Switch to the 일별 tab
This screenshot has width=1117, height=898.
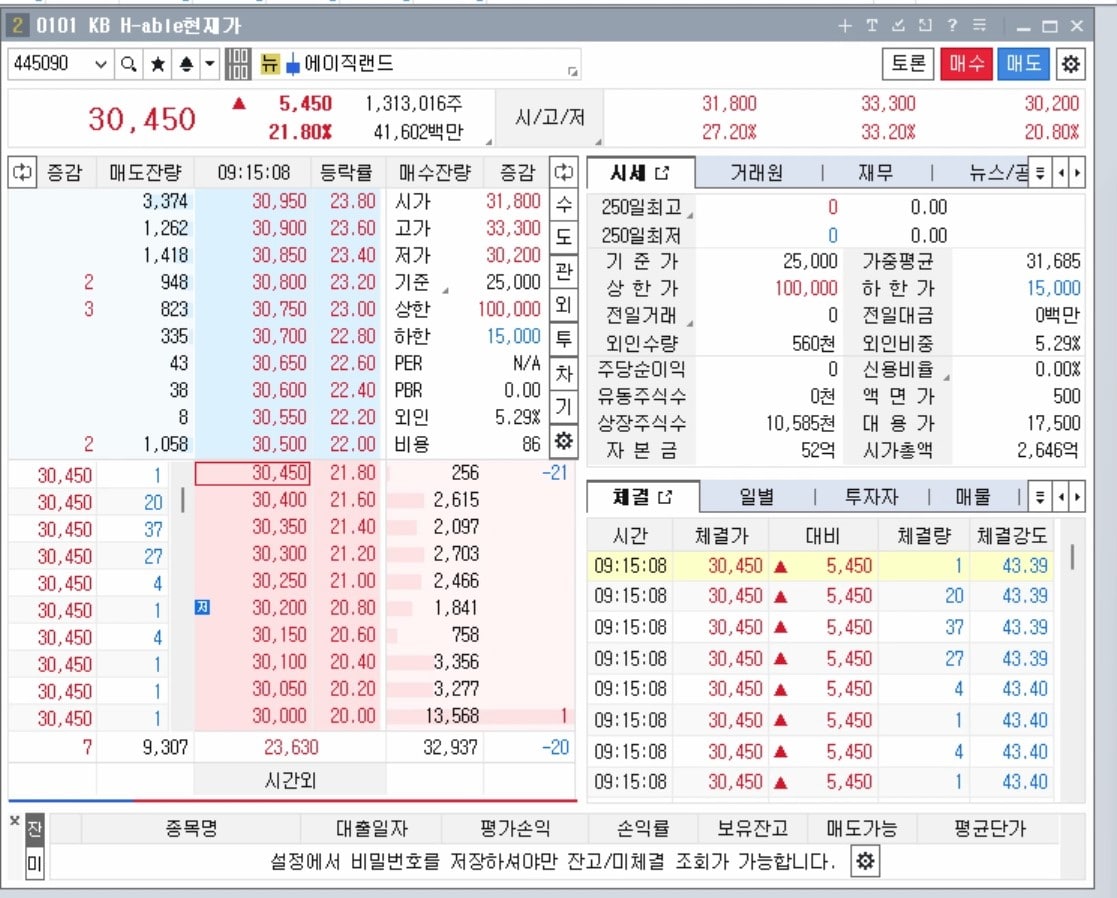pos(757,497)
